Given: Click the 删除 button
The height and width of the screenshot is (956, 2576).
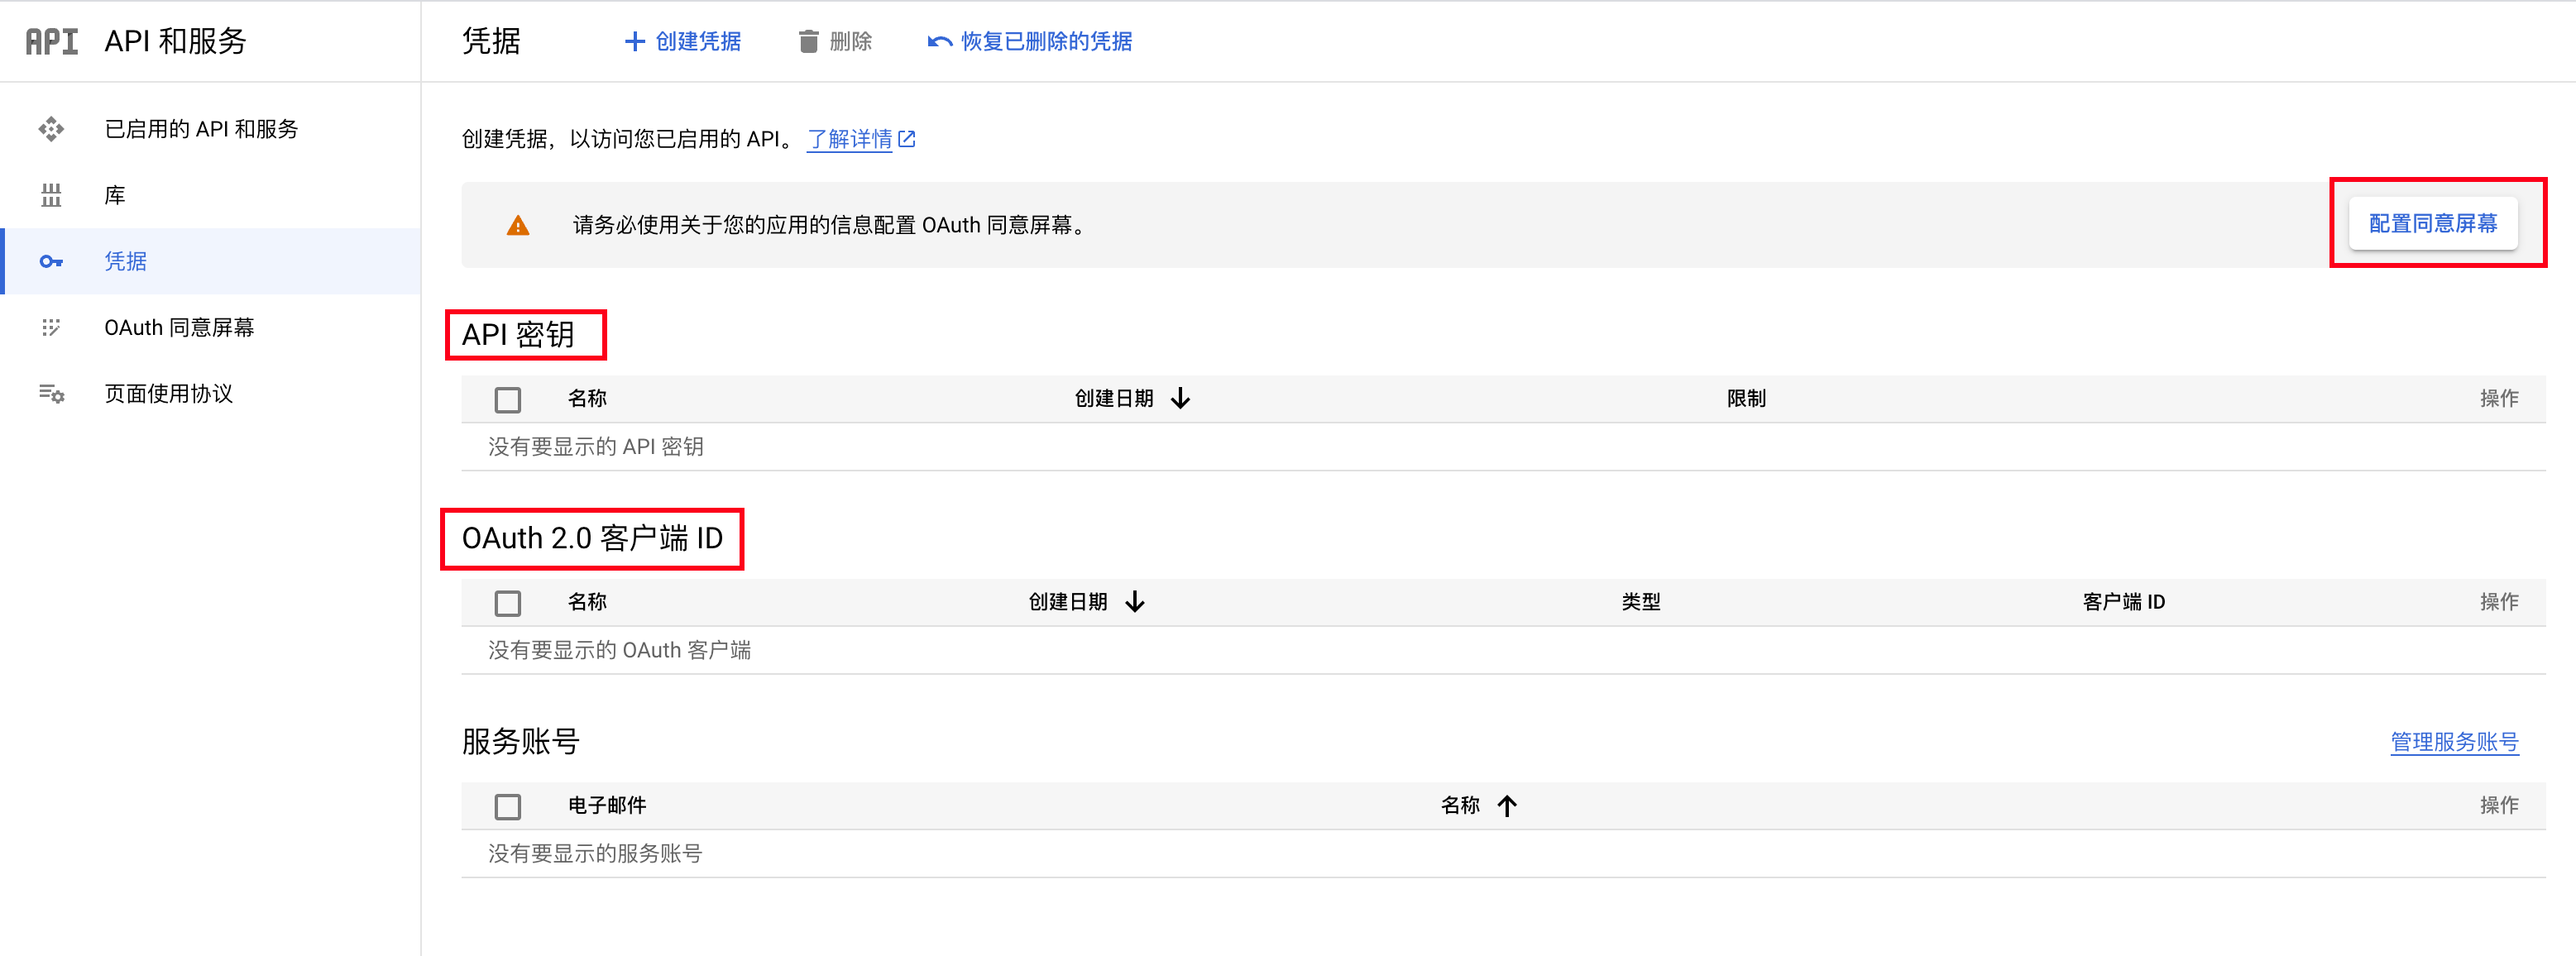Looking at the screenshot, I should coord(835,41).
